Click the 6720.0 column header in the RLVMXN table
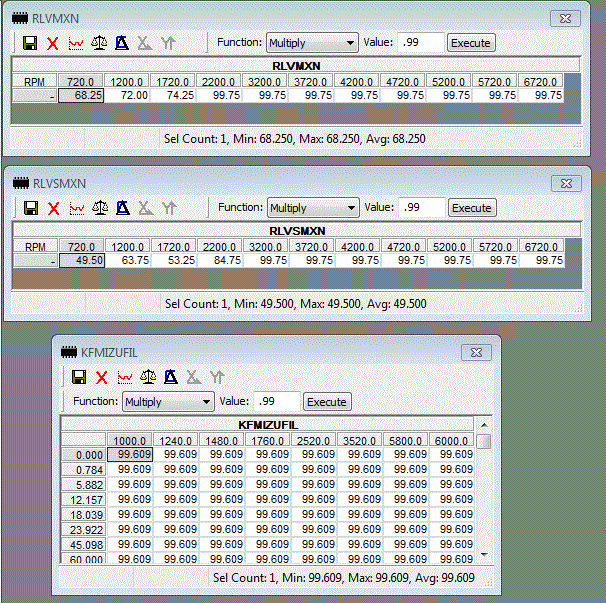Image resolution: width=606 pixels, height=603 pixels. click(540, 82)
